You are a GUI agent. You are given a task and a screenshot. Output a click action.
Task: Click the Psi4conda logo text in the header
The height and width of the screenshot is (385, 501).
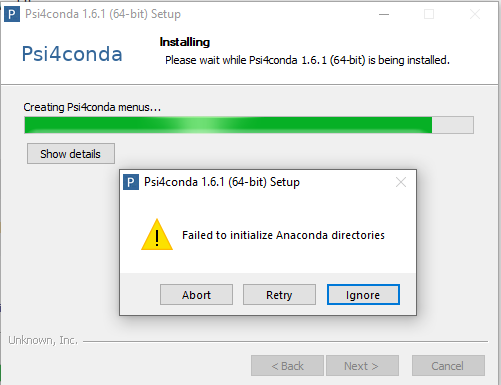pos(72,54)
